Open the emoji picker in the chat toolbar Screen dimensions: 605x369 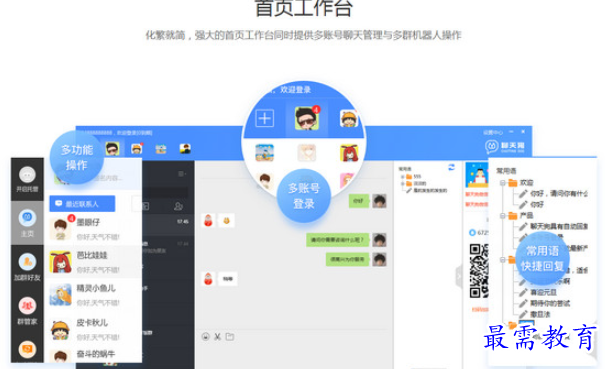tap(206, 337)
